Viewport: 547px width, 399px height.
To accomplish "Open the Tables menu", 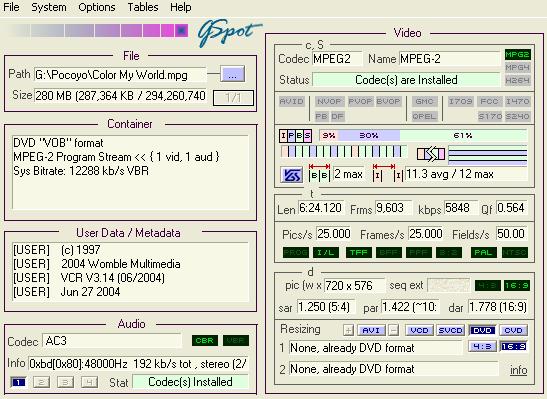I will (x=143, y=7).
